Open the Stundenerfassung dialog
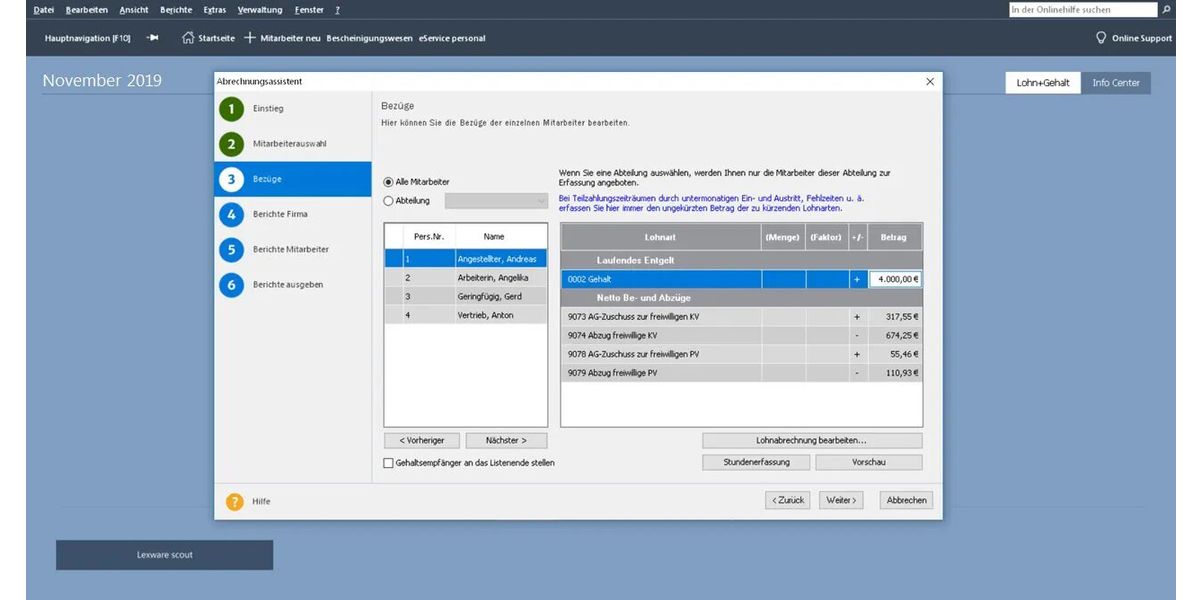The image size is (1200, 600). pos(756,462)
